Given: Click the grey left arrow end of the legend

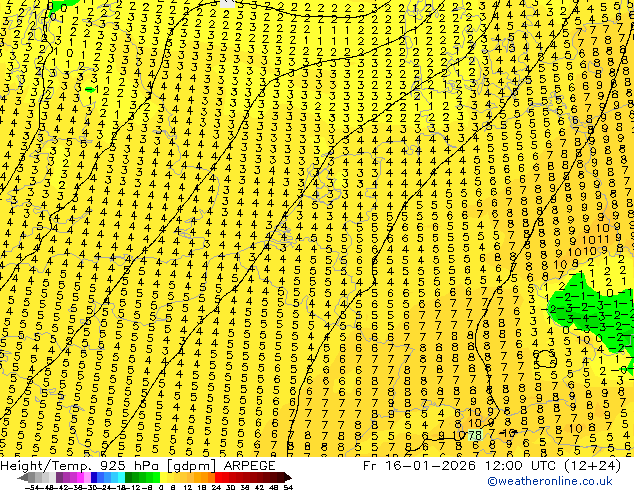Looking at the screenshot, I should pyautogui.click(x=22, y=477).
